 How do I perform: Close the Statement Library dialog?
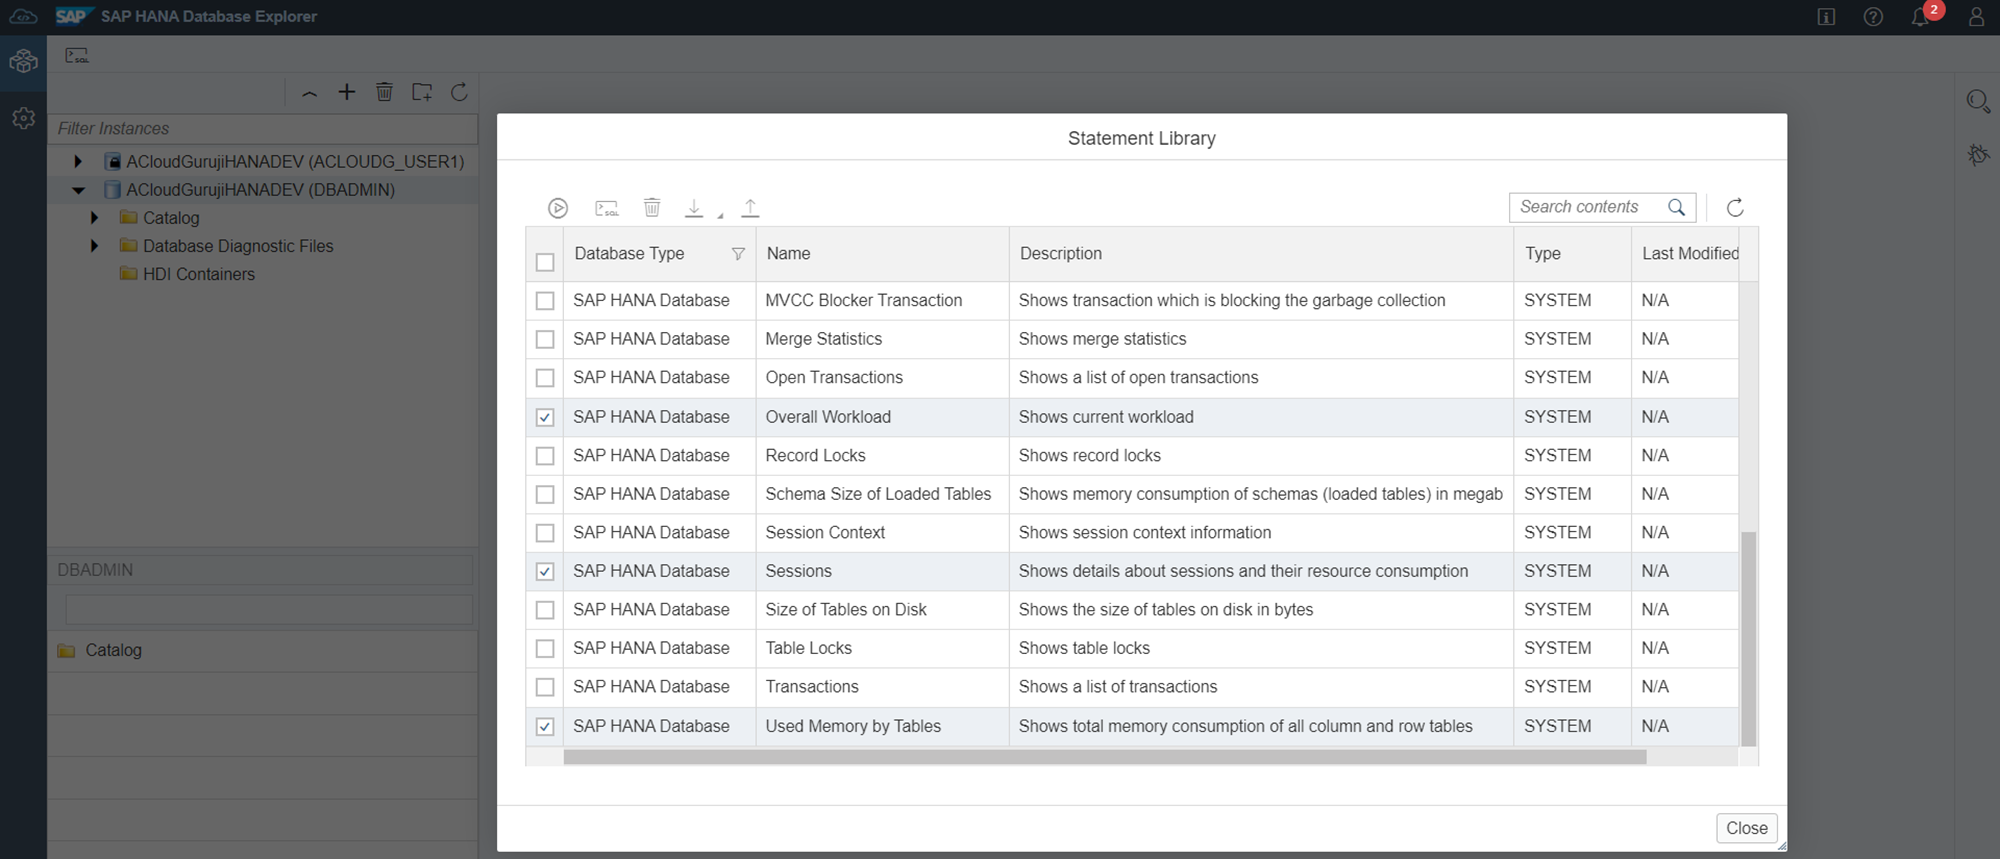1746,828
